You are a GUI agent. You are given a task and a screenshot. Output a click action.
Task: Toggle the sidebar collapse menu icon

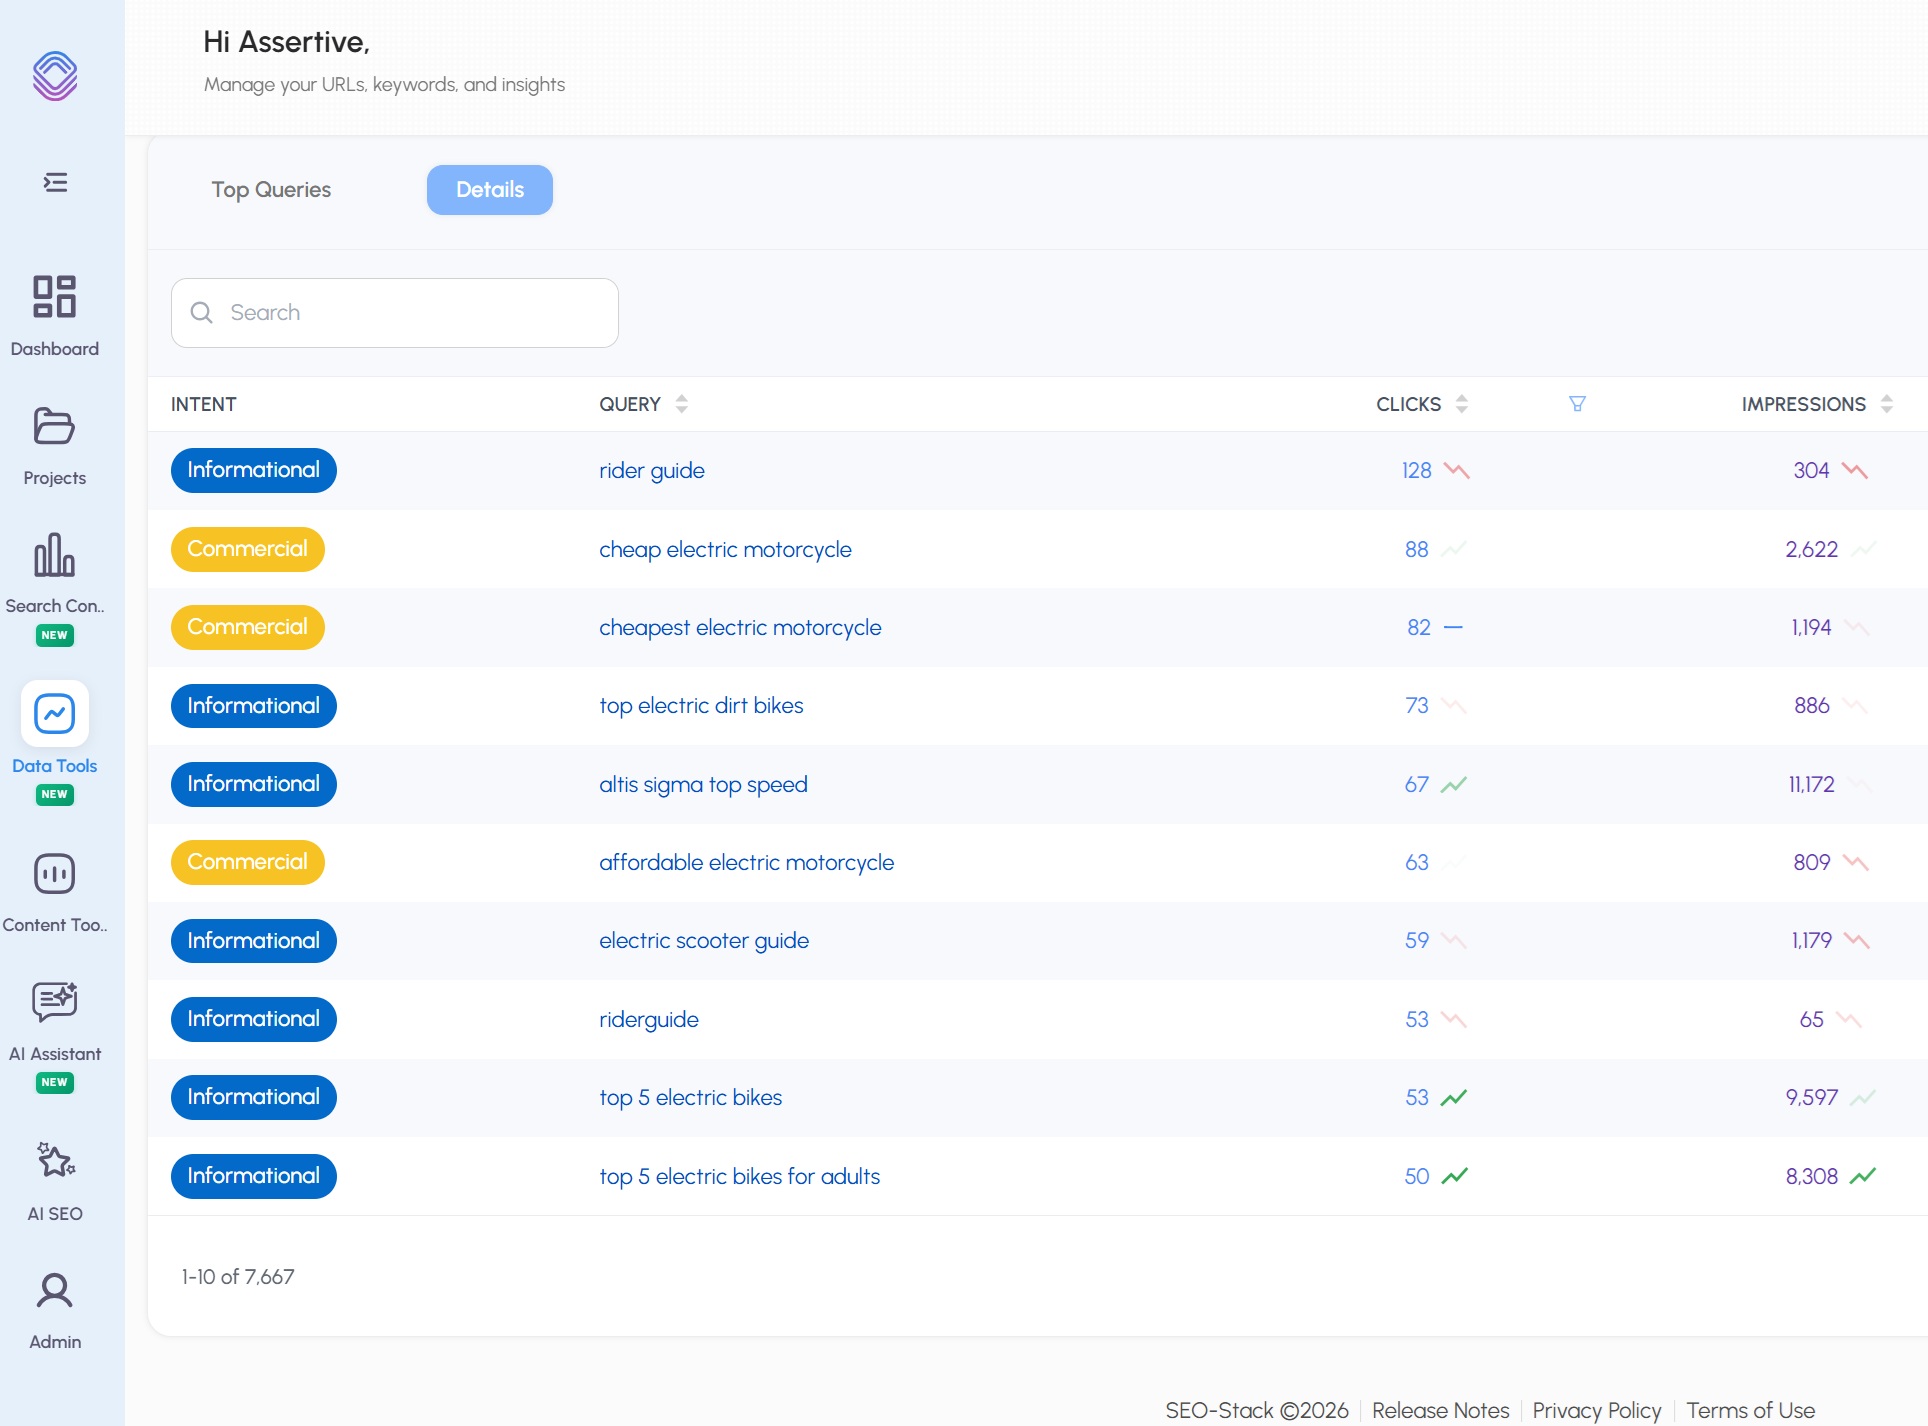click(56, 182)
